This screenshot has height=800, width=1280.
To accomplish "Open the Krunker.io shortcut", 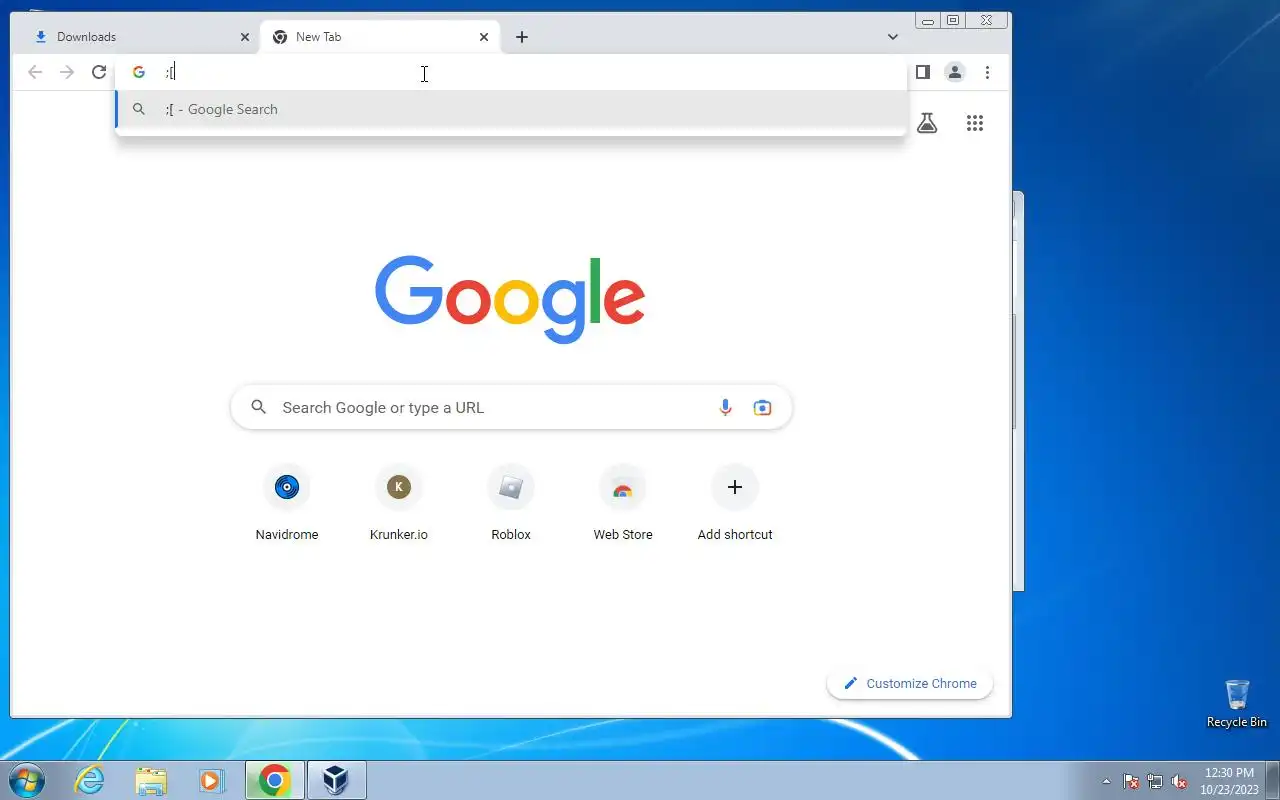I will click(x=399, y=504).
